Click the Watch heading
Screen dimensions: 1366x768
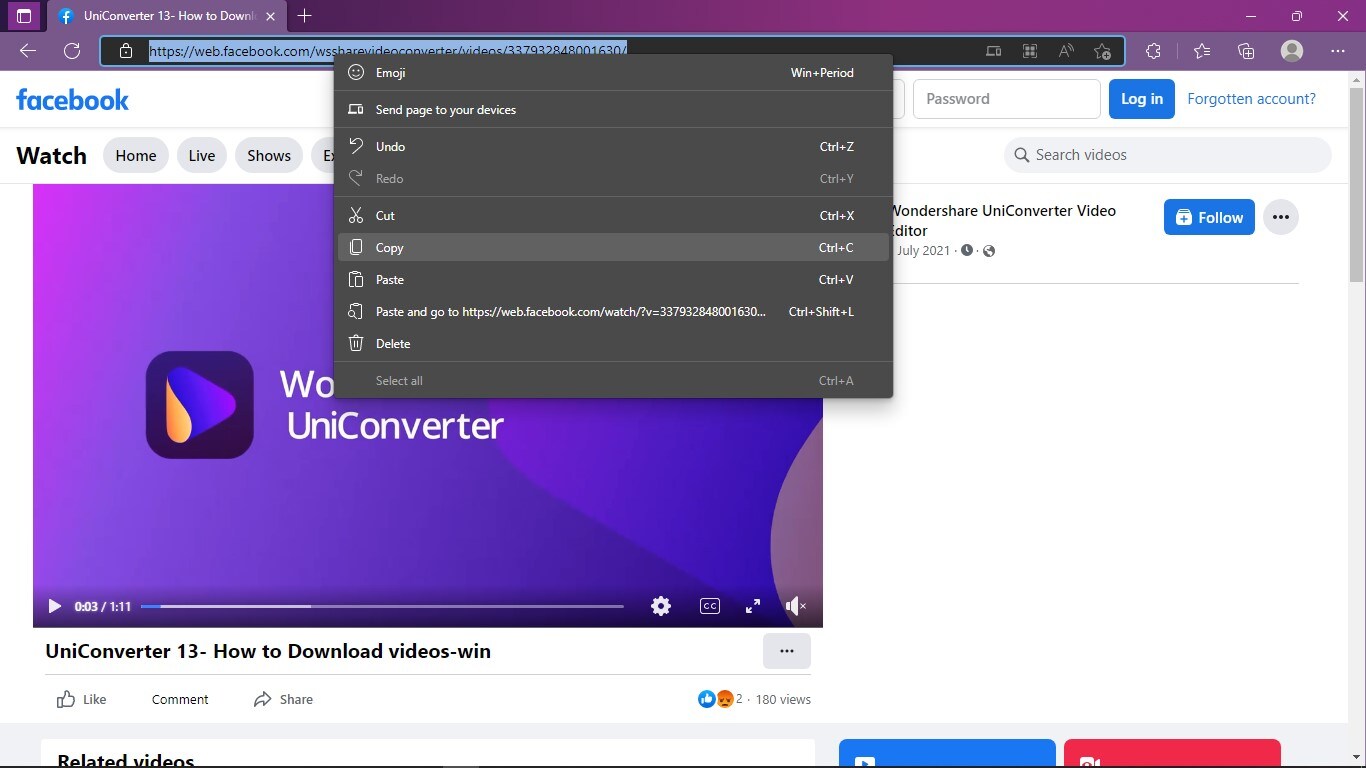(x=51, y=155)
